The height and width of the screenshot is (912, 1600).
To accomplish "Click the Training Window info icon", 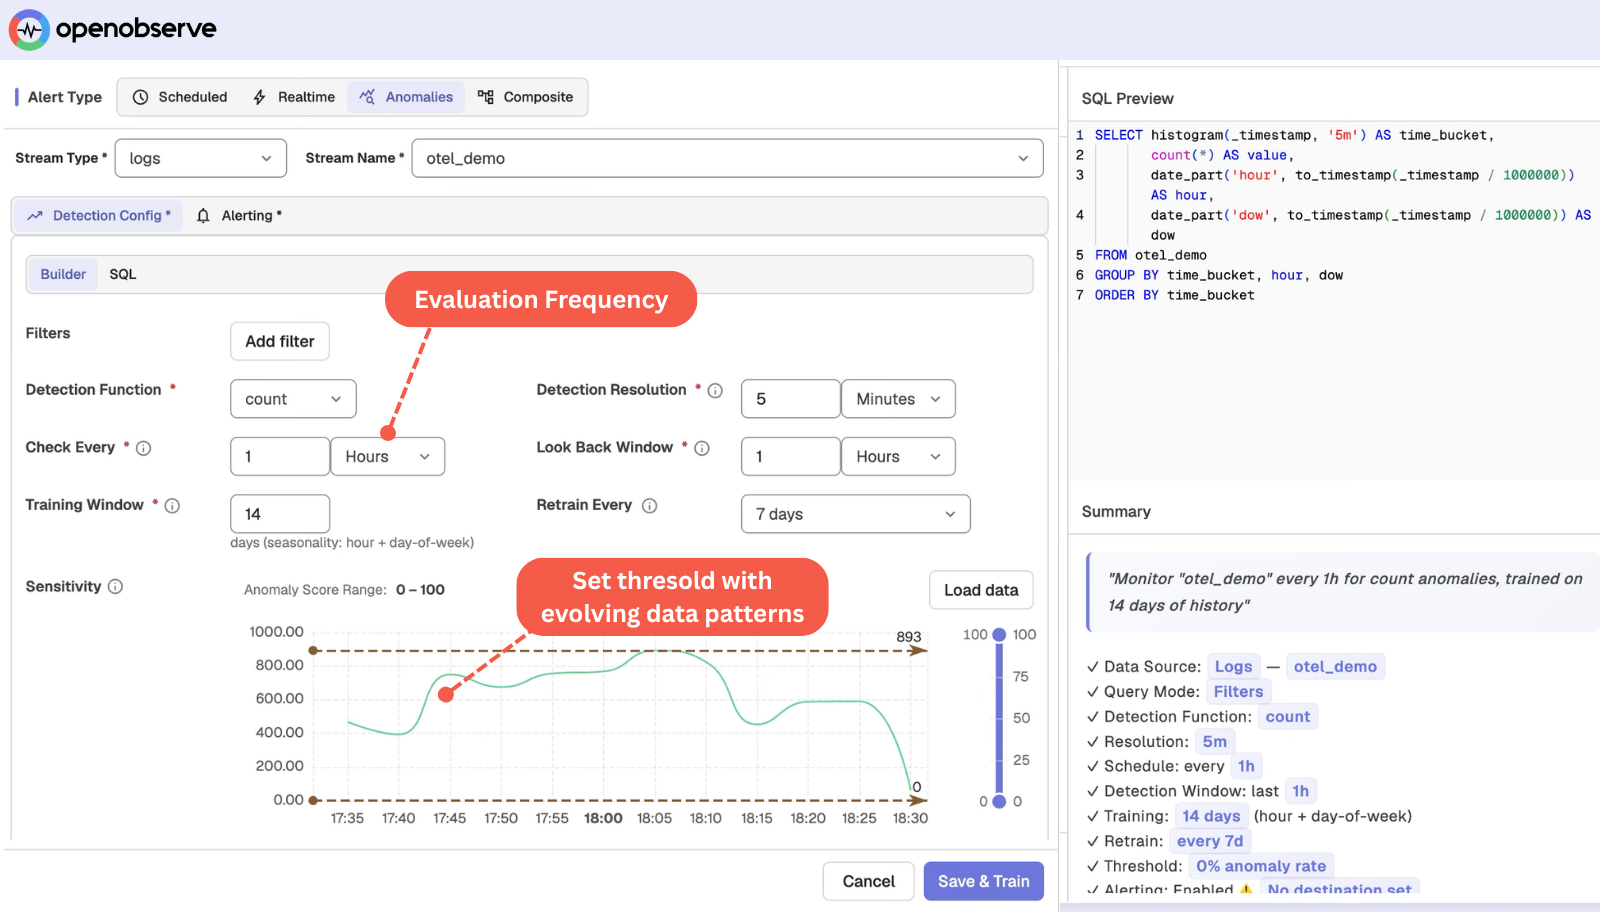I will [172, 506].
